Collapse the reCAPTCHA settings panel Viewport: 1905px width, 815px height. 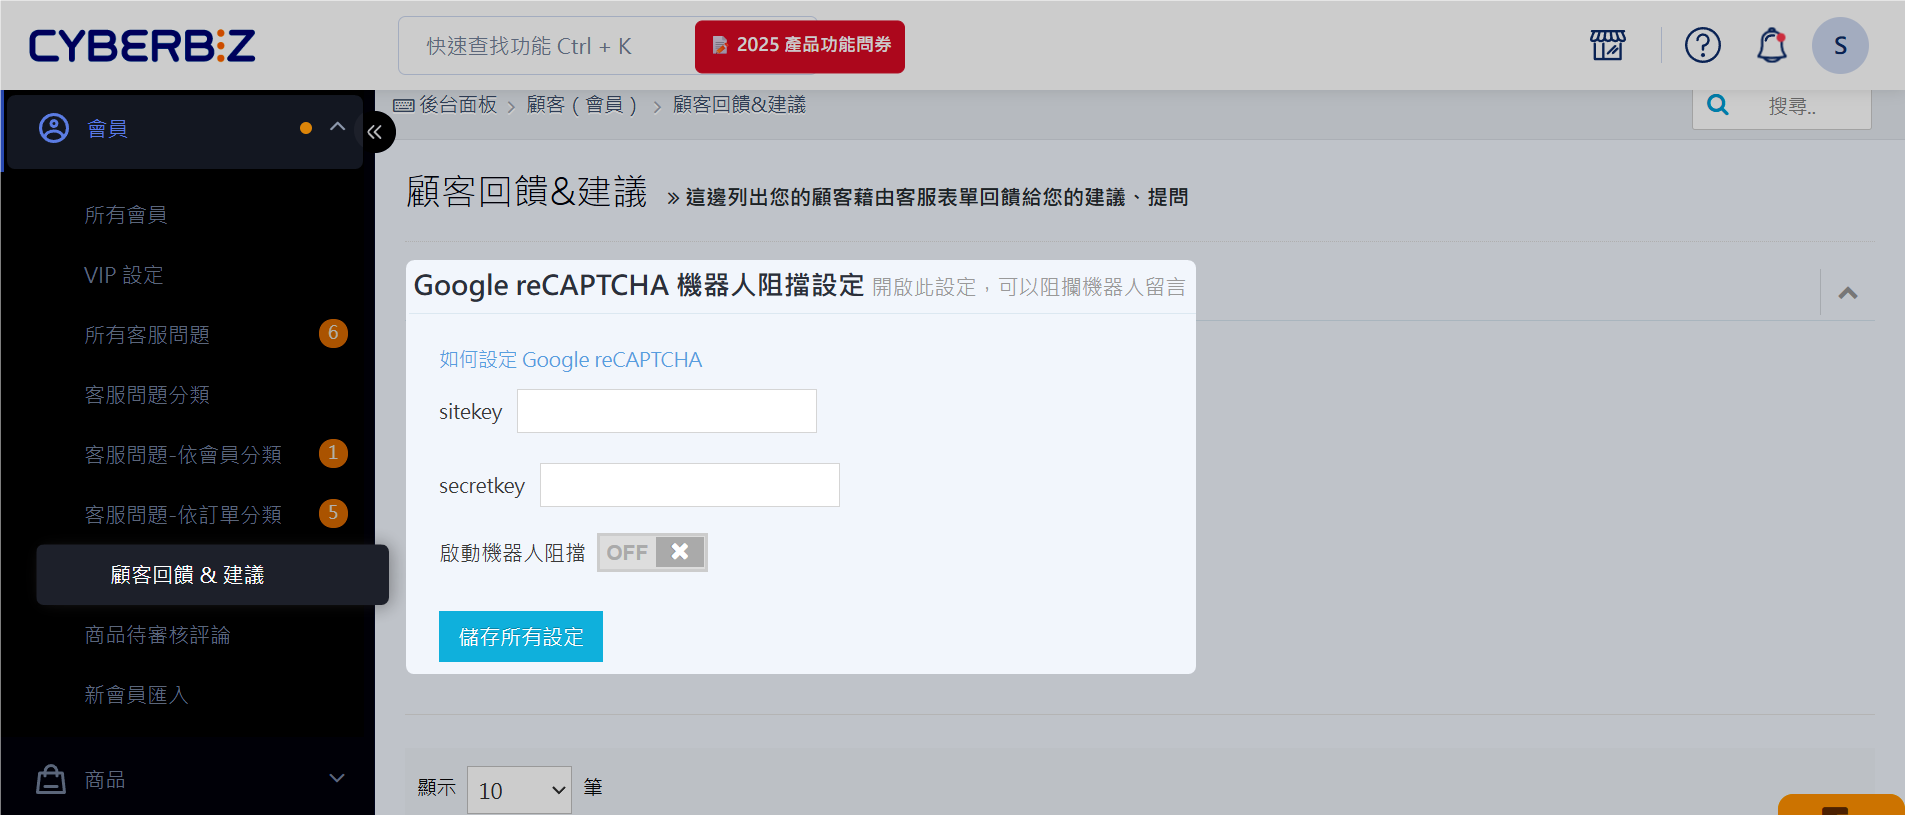click(x=1847, y=293)
